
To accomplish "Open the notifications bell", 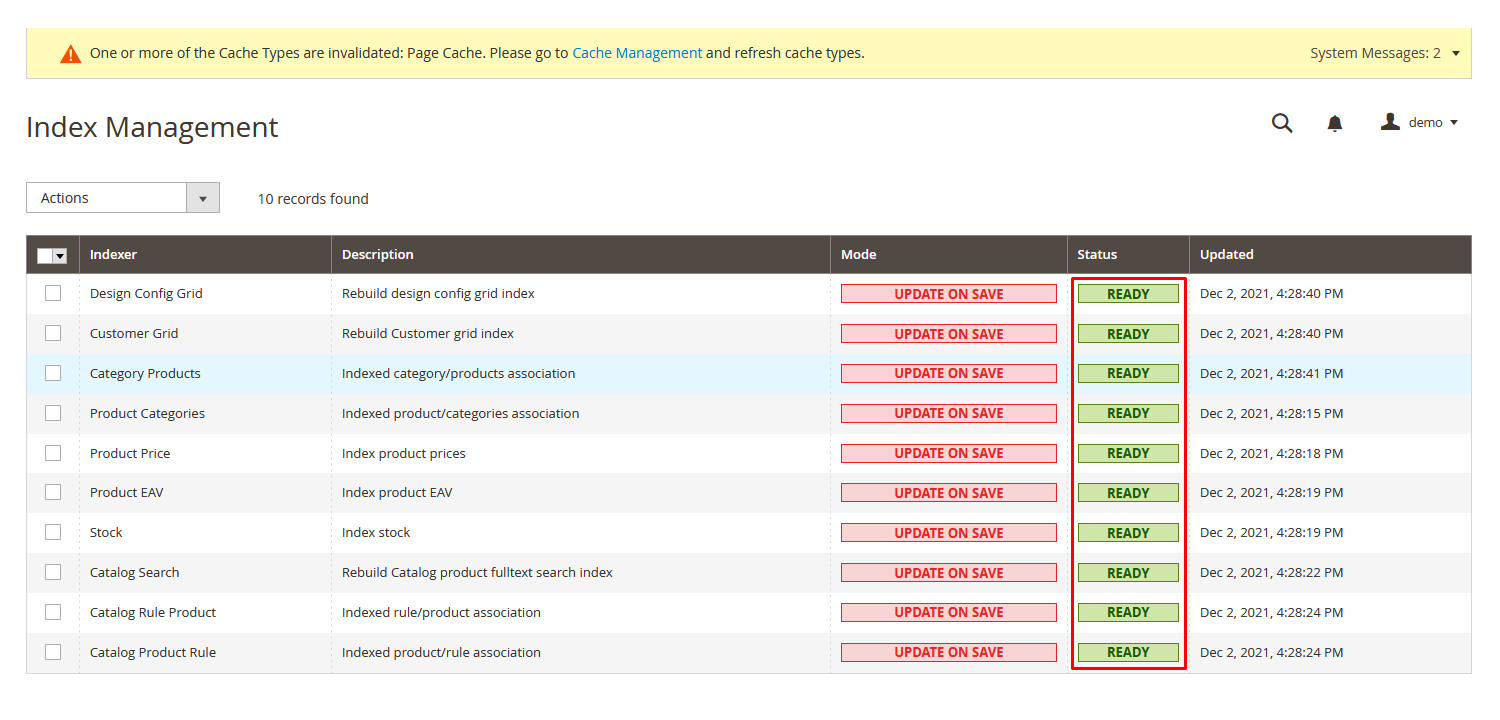I will pos(1334,123).
